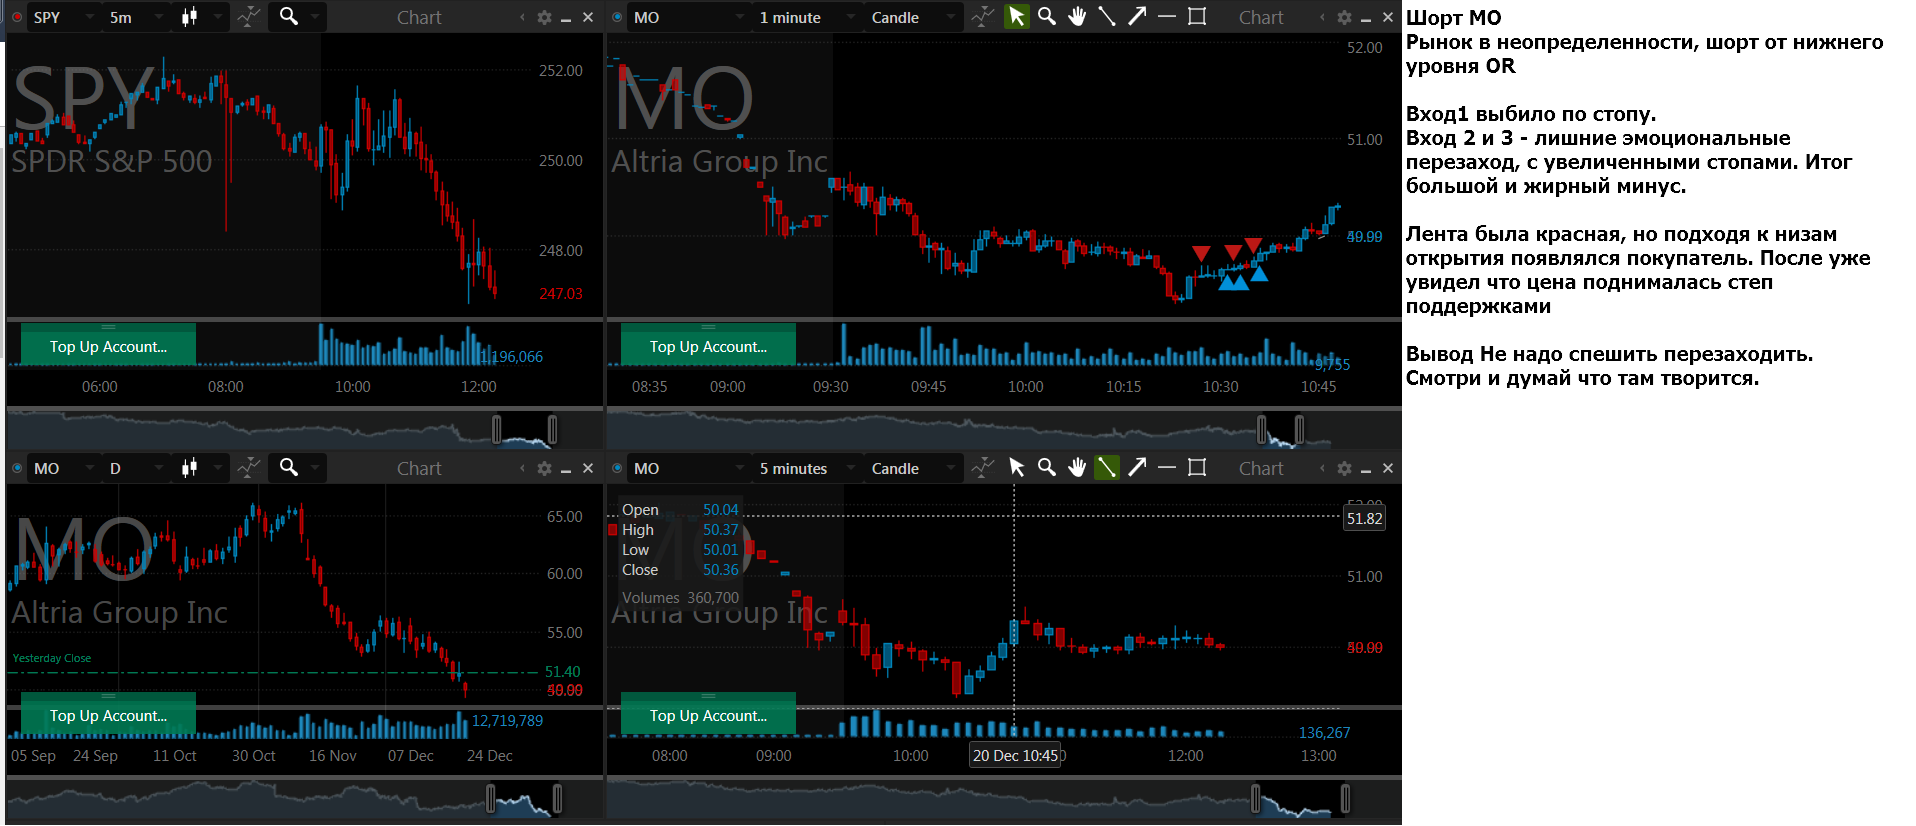Open indicators on the SPY chart toolbar
Image resolution: width=1916 pixels, height=826 pixels.
pos(249,17)
